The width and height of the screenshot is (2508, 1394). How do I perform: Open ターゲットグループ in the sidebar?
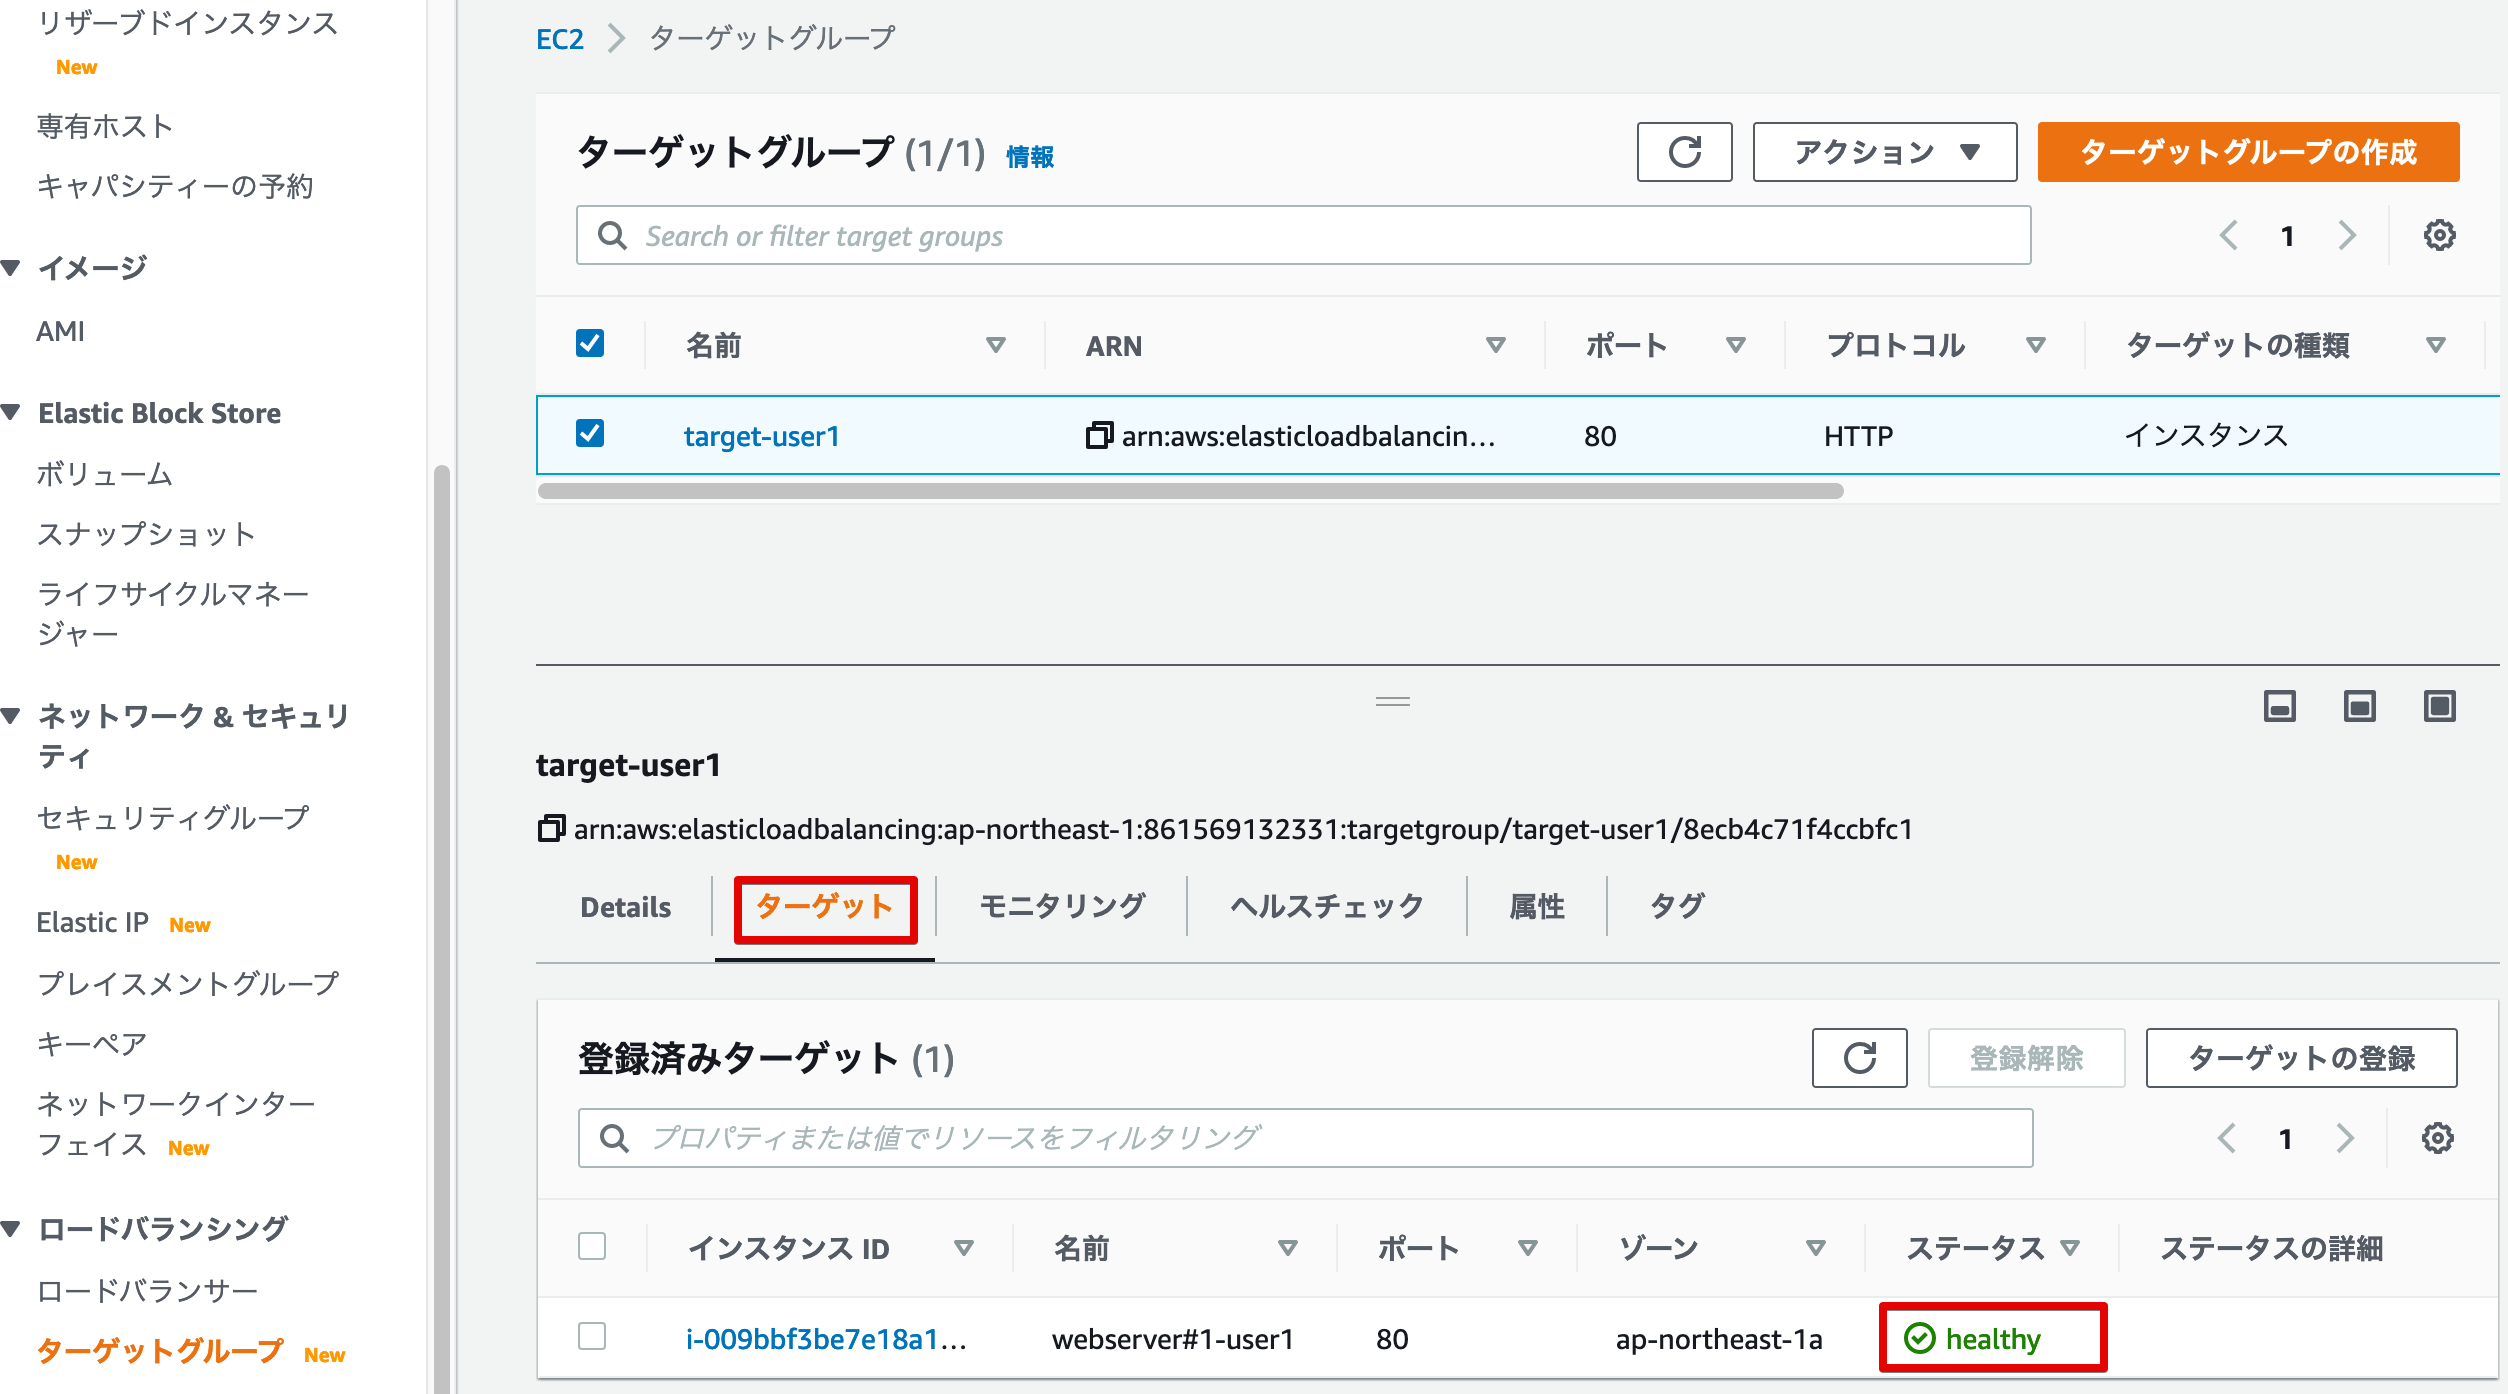click(160, 1351)
